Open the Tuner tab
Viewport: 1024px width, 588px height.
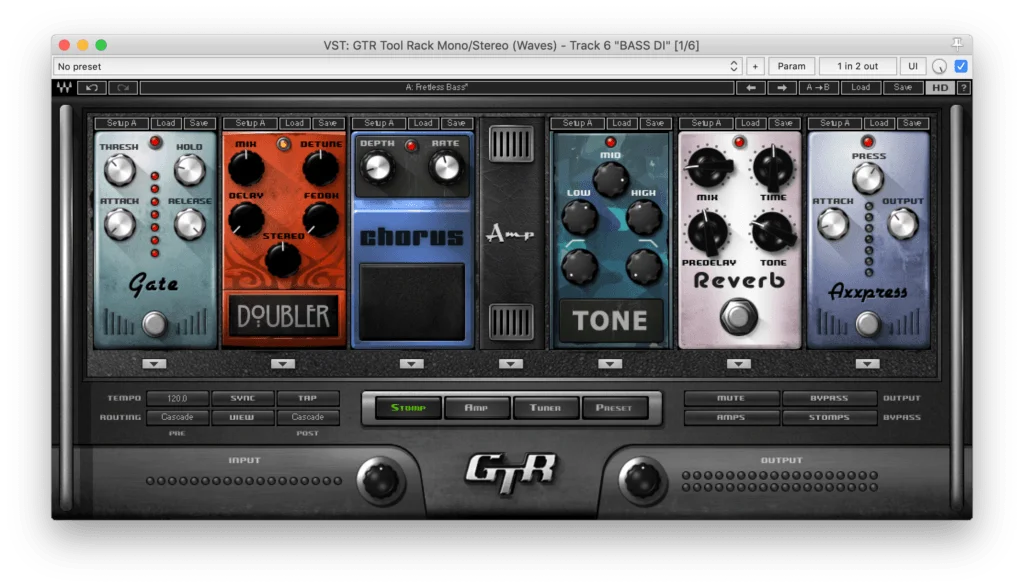tap(545, 408)
